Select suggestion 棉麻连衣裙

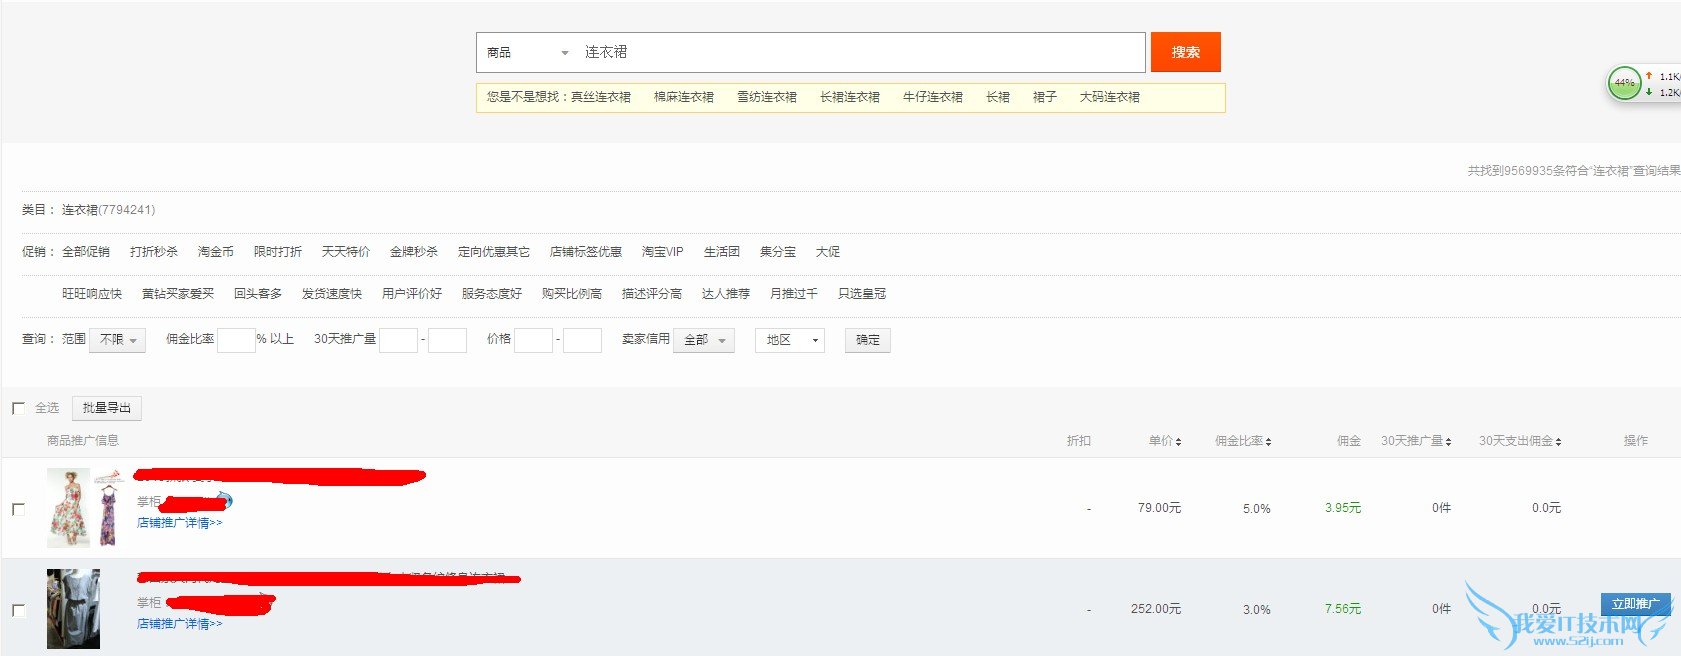tap(683, 97)
